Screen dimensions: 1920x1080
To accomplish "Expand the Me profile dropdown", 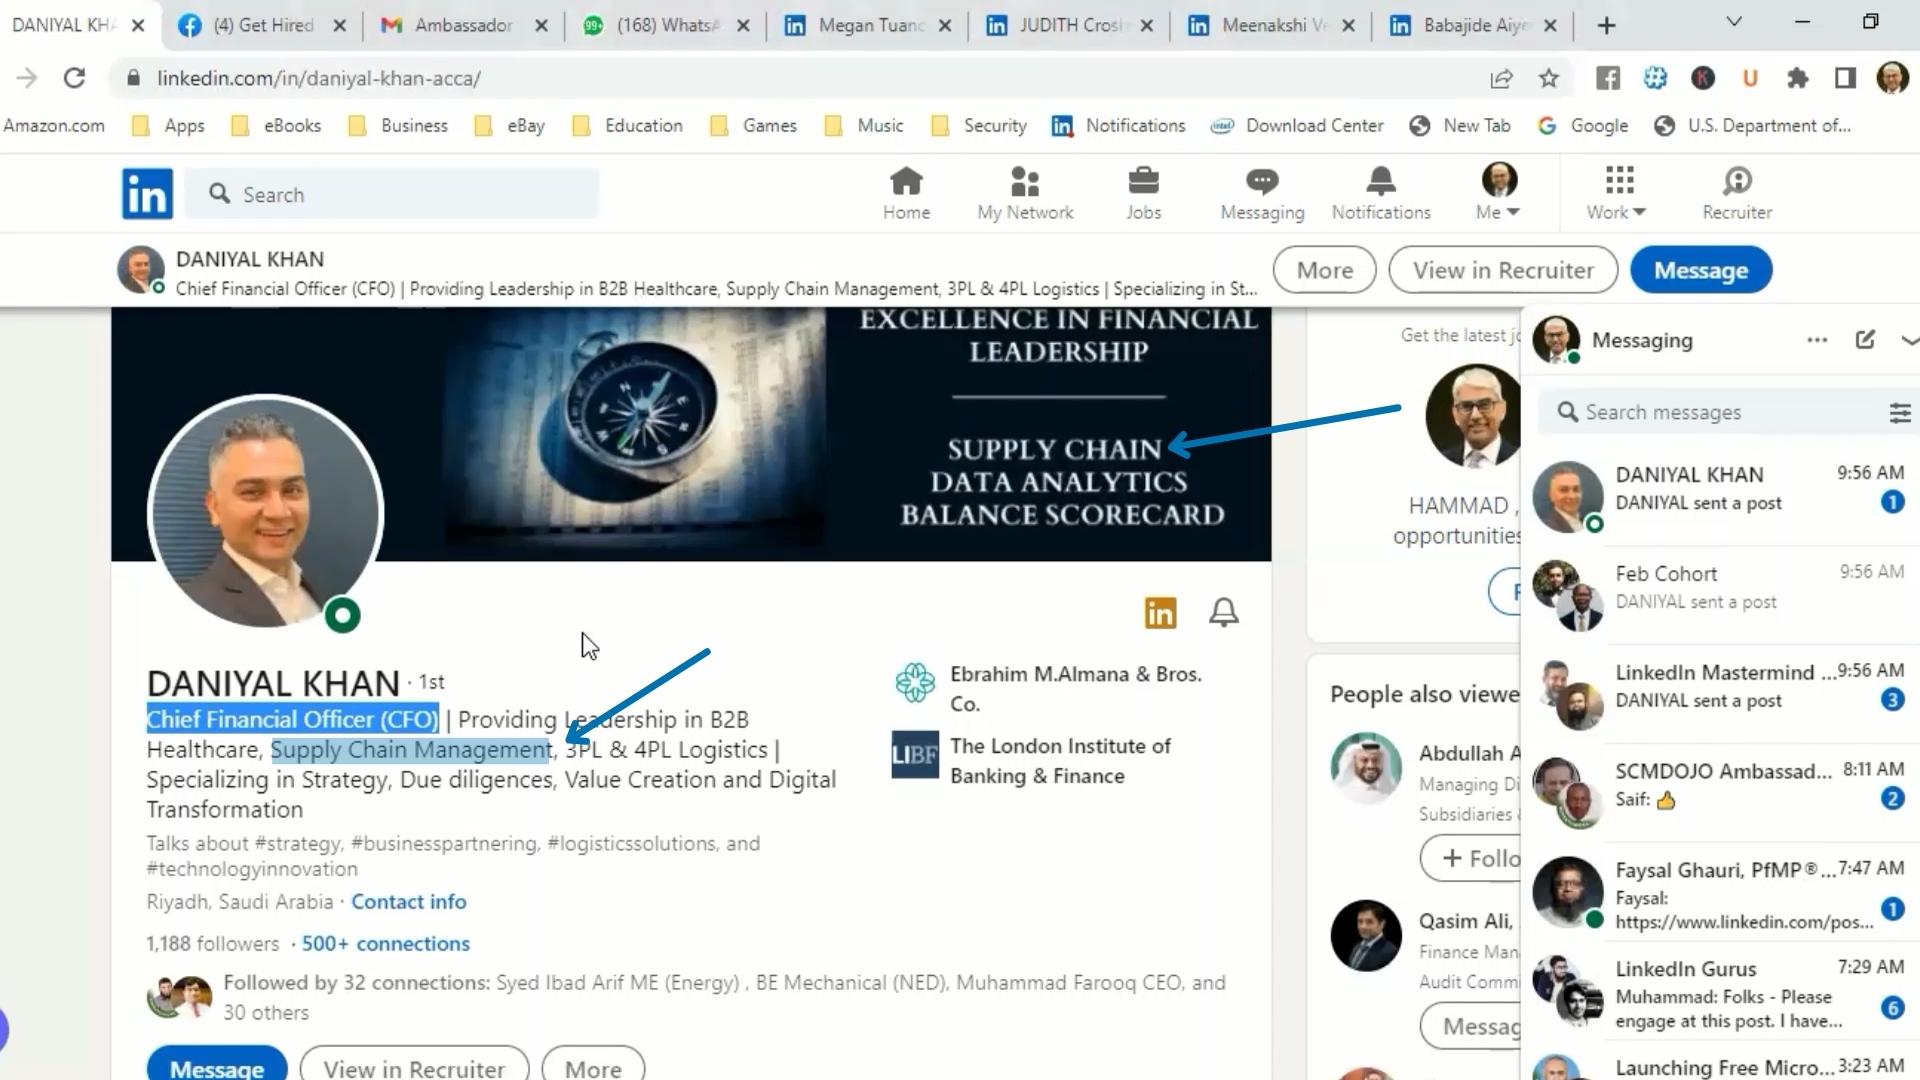I will click(x=1499, y=194).
